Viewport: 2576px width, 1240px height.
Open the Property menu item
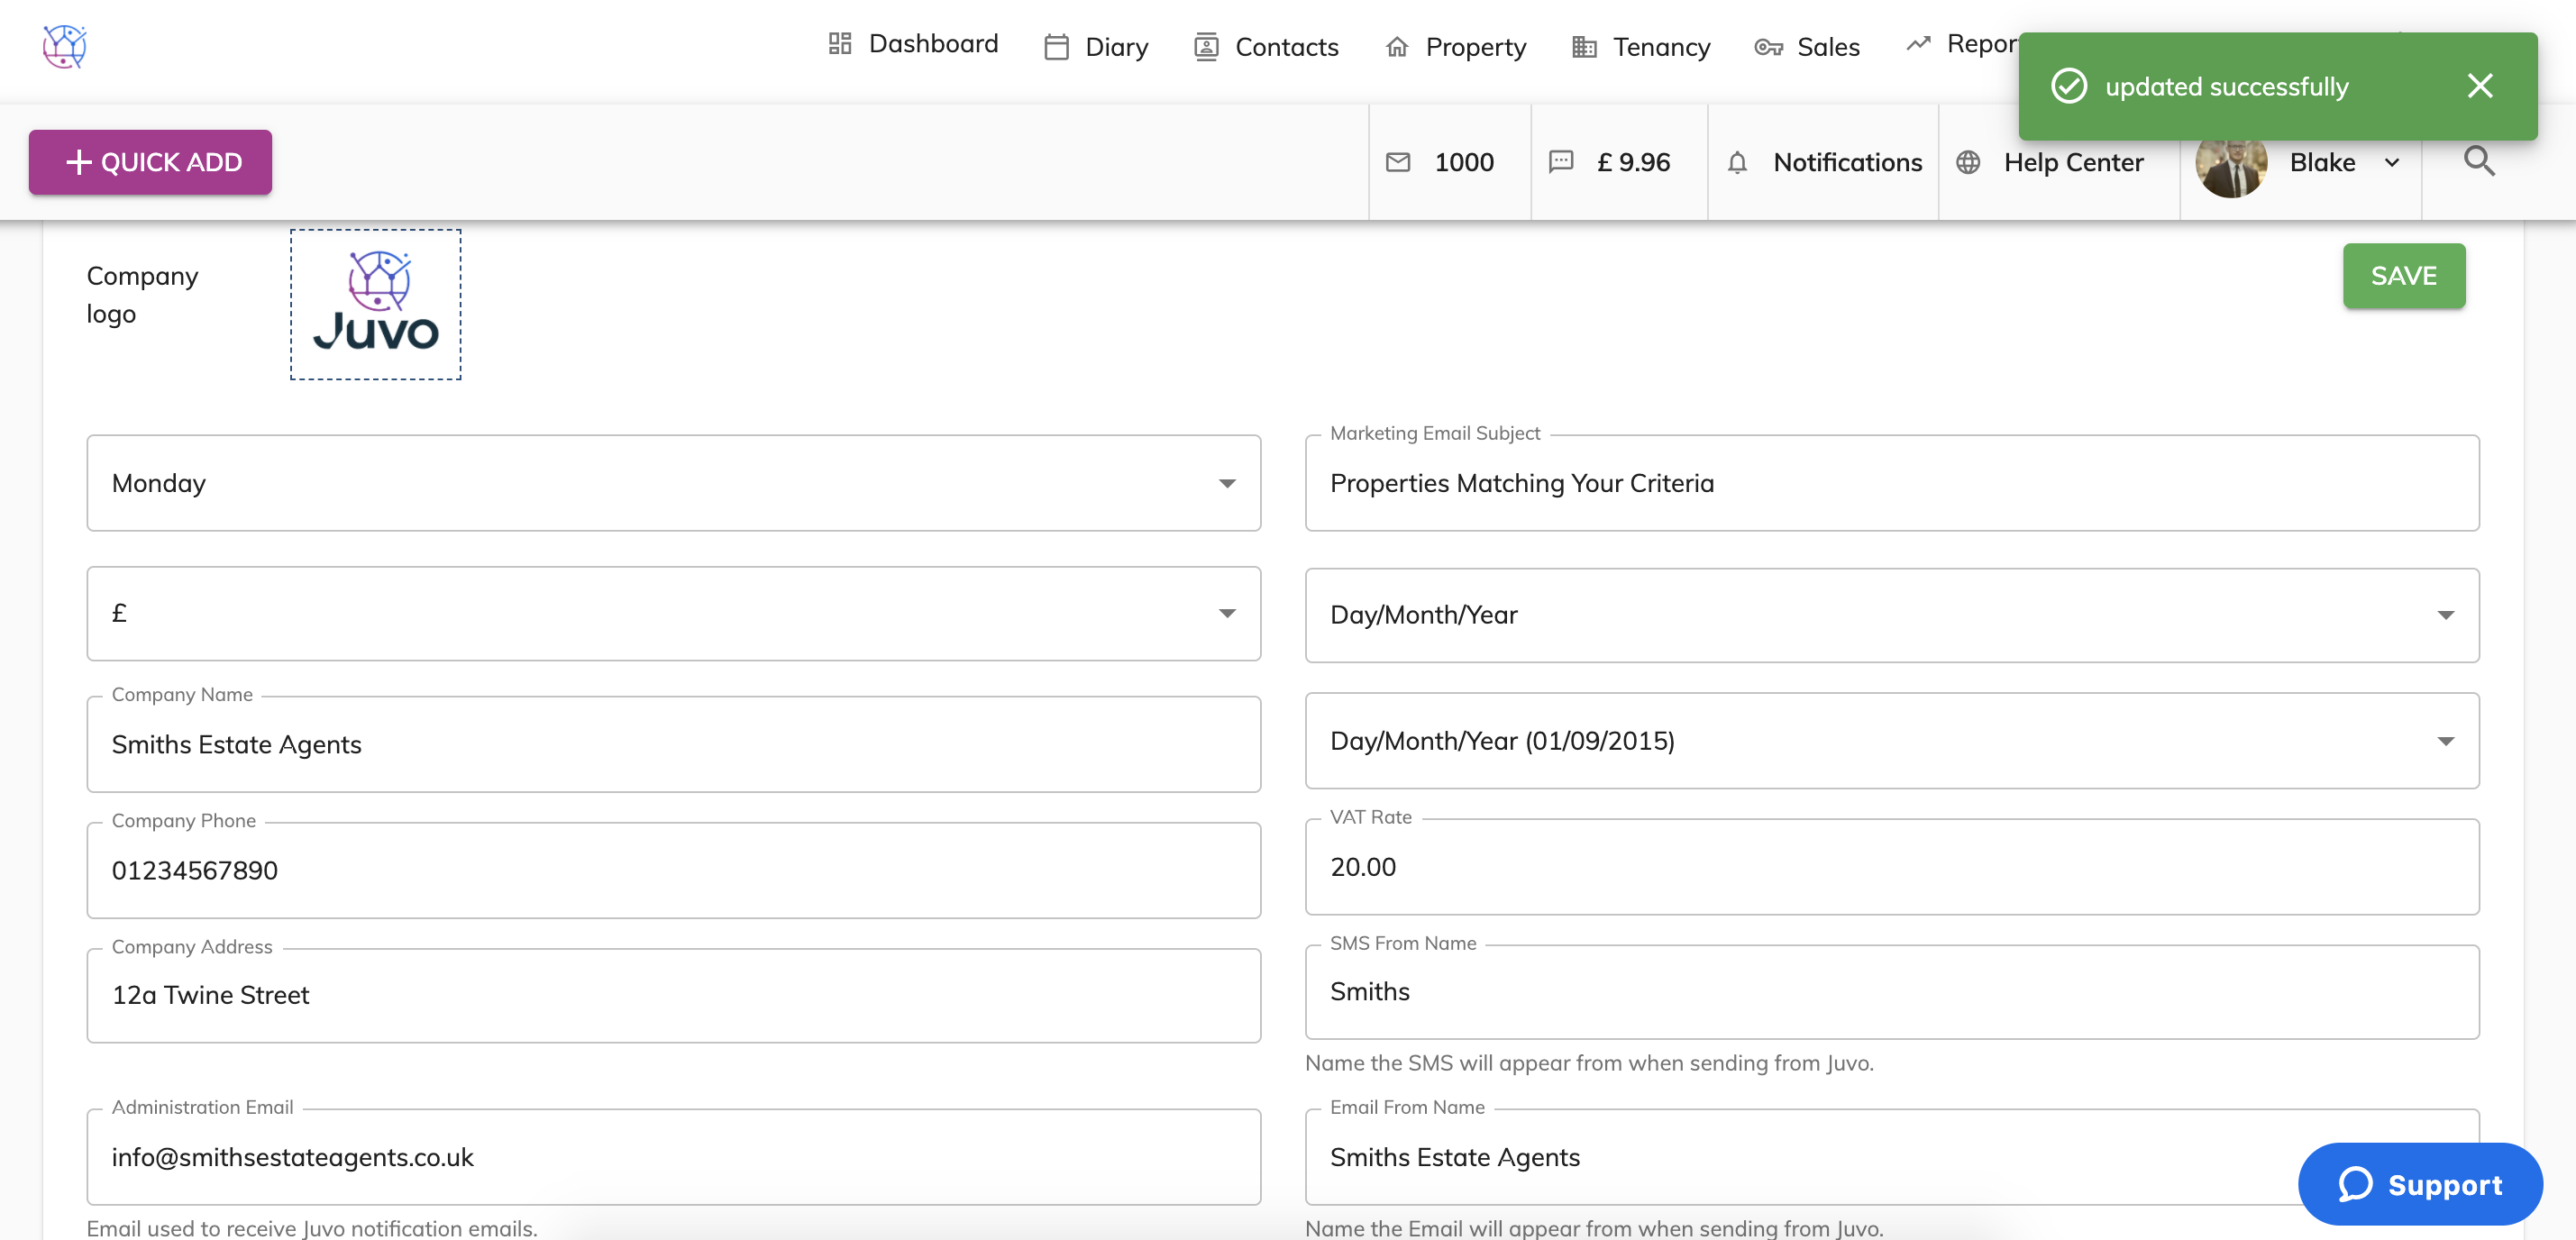tap(1455, 47)
